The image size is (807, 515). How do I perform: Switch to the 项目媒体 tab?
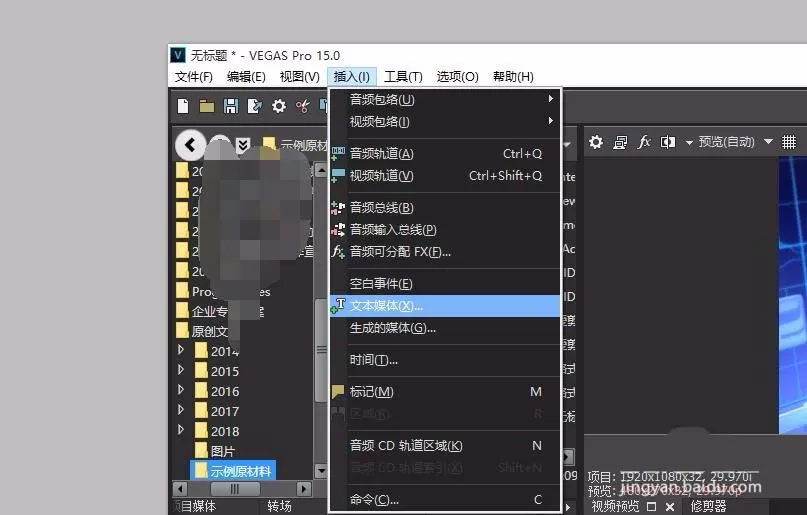click(196, 506)
